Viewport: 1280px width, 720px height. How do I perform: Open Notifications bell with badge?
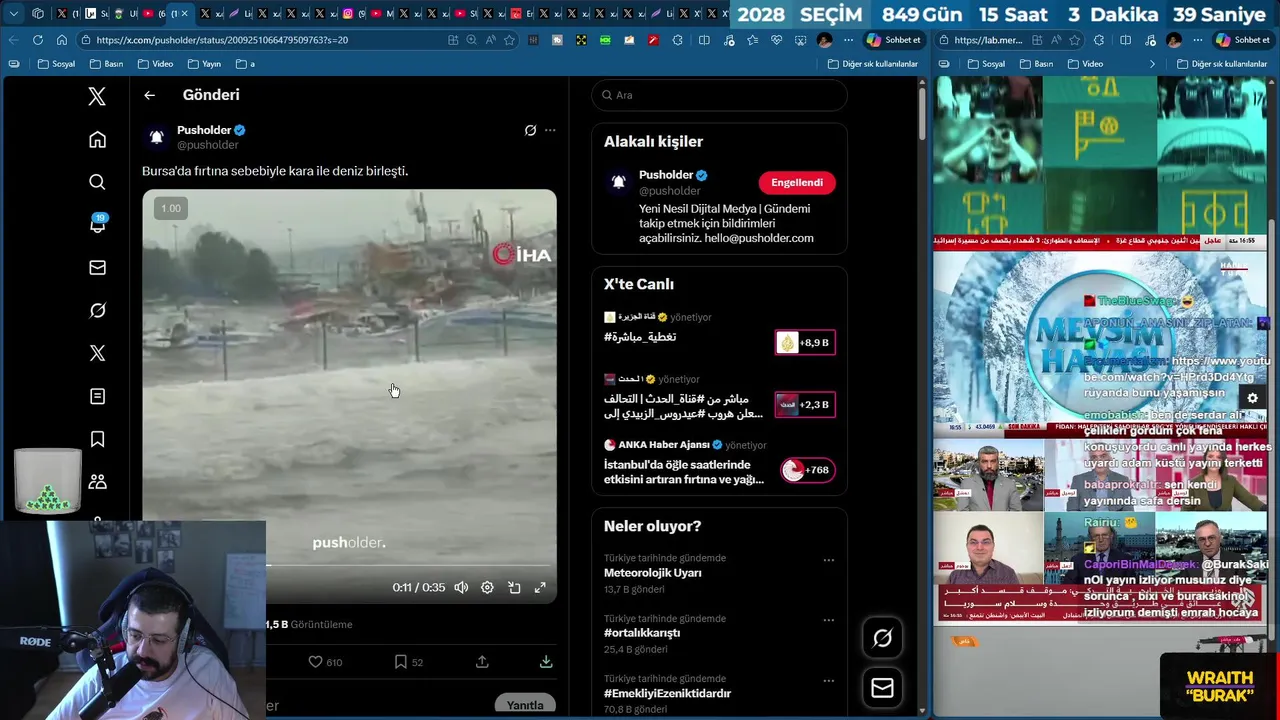point(97,224)
